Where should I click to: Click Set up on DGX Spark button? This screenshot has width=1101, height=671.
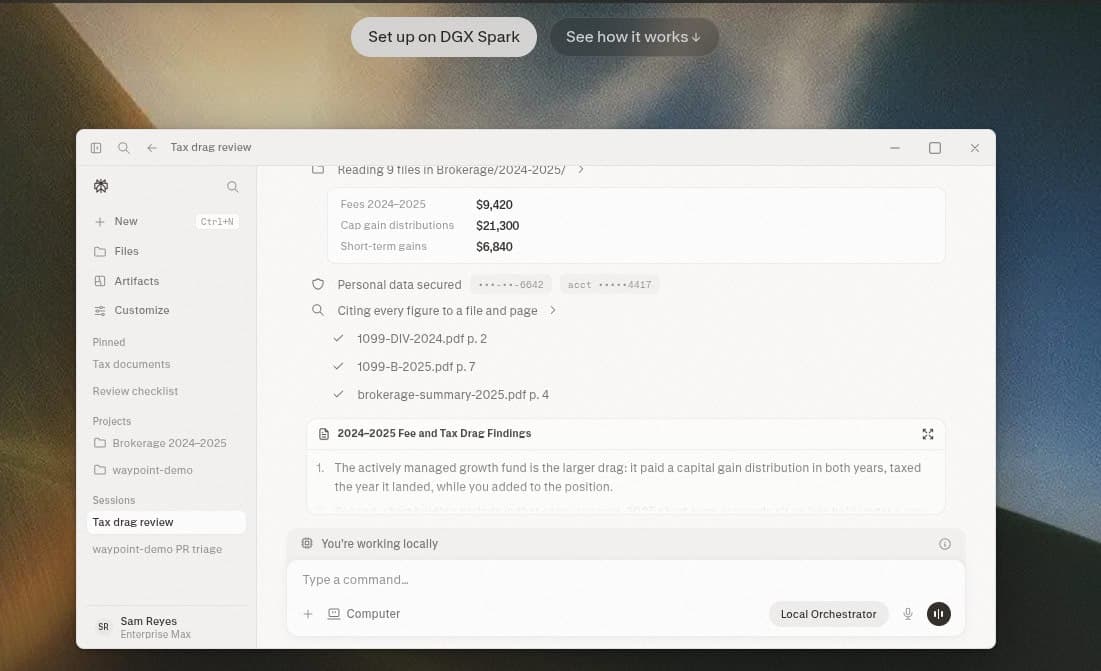click(444, 37)
